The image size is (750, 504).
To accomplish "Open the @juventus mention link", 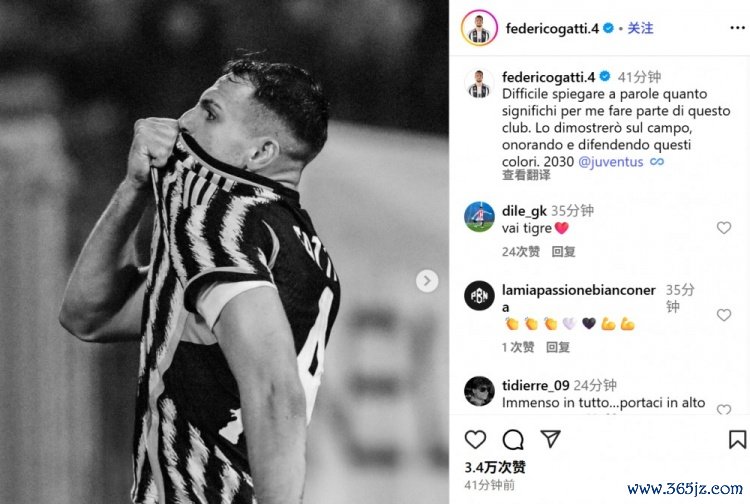I will [x=611, y=162].
